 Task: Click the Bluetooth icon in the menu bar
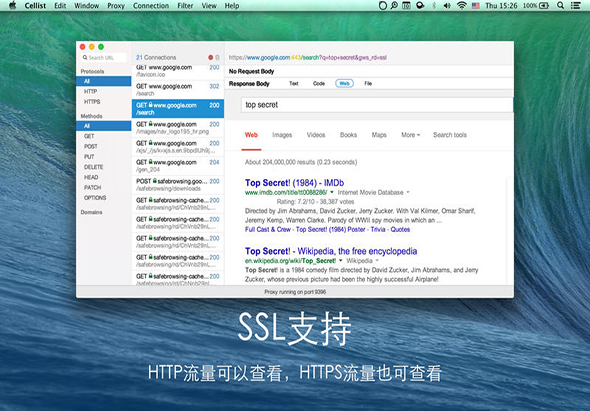(x=434, y=6)
